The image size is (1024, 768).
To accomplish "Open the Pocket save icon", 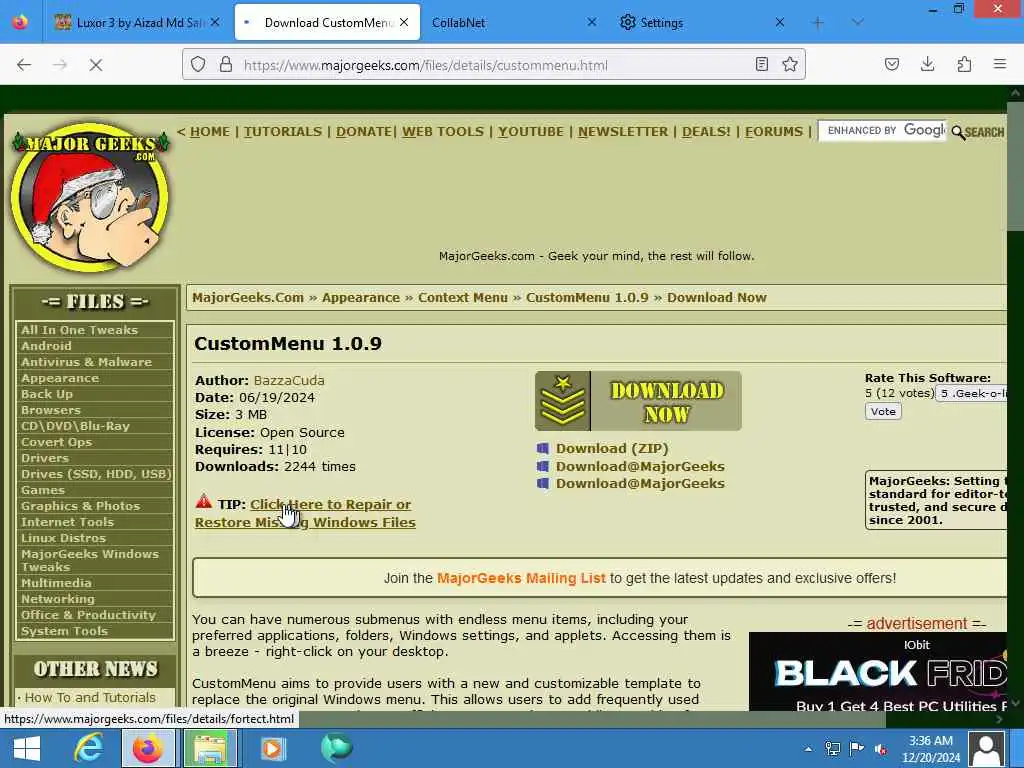I will click(x=892, y=64).
